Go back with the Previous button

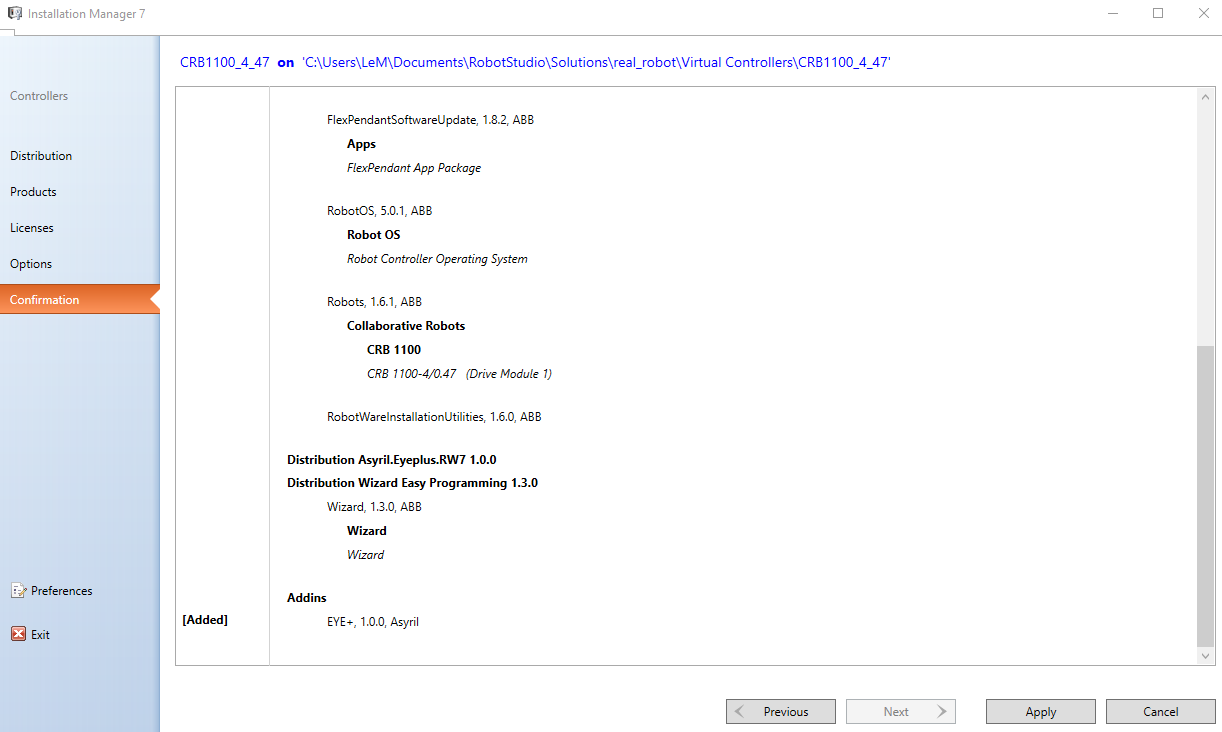781,712
